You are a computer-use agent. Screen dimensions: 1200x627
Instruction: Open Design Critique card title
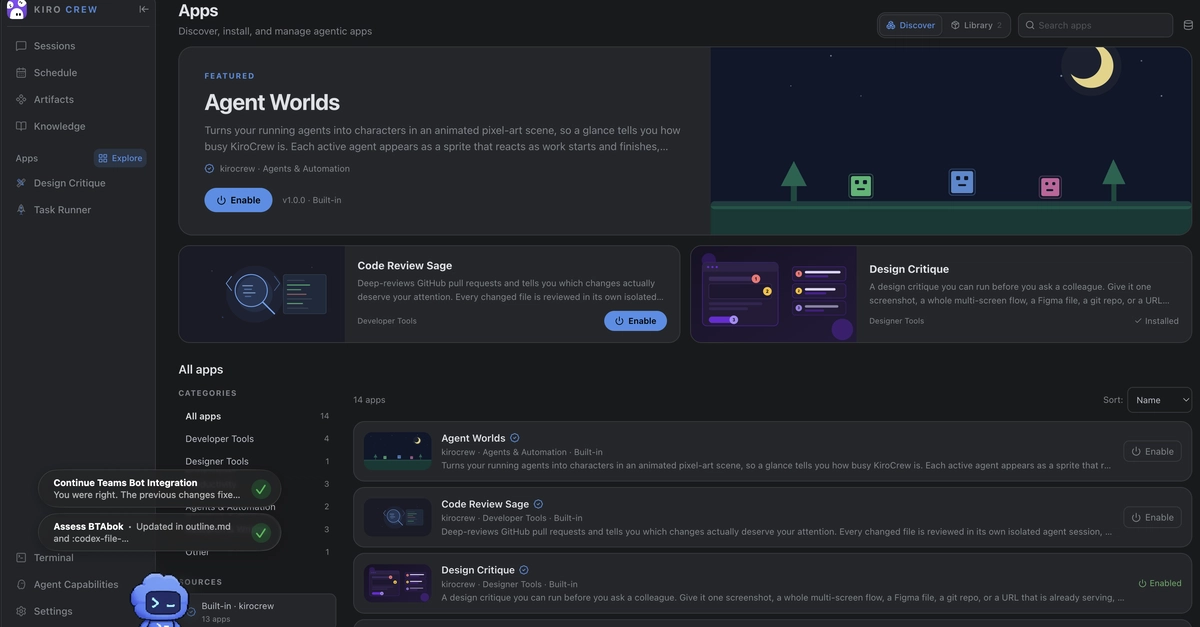tap(909, 269)
